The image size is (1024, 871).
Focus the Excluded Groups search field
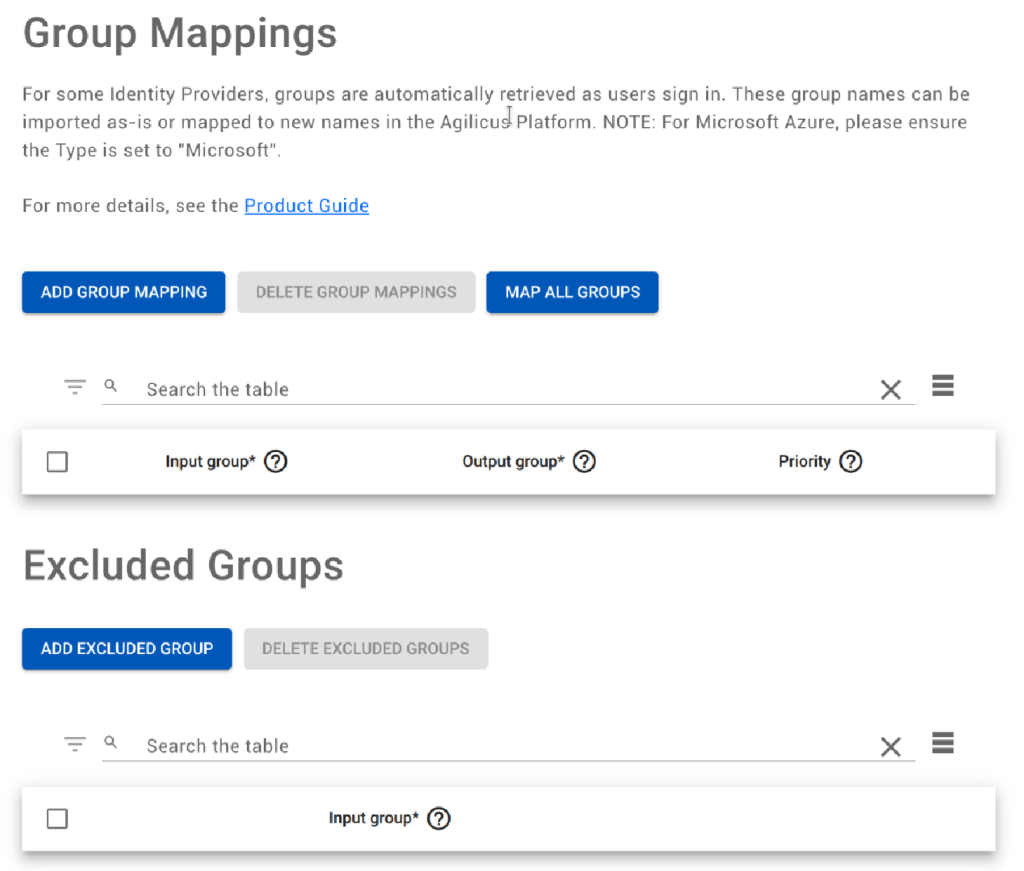pyautogui.click(x=500, y=747)
